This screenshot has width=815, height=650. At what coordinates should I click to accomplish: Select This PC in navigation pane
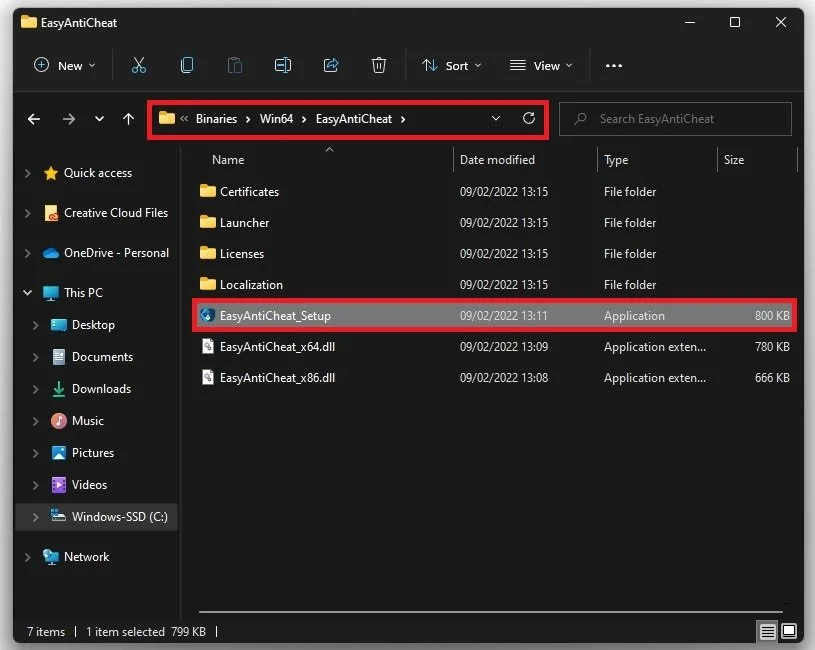(x=83, y=293)
